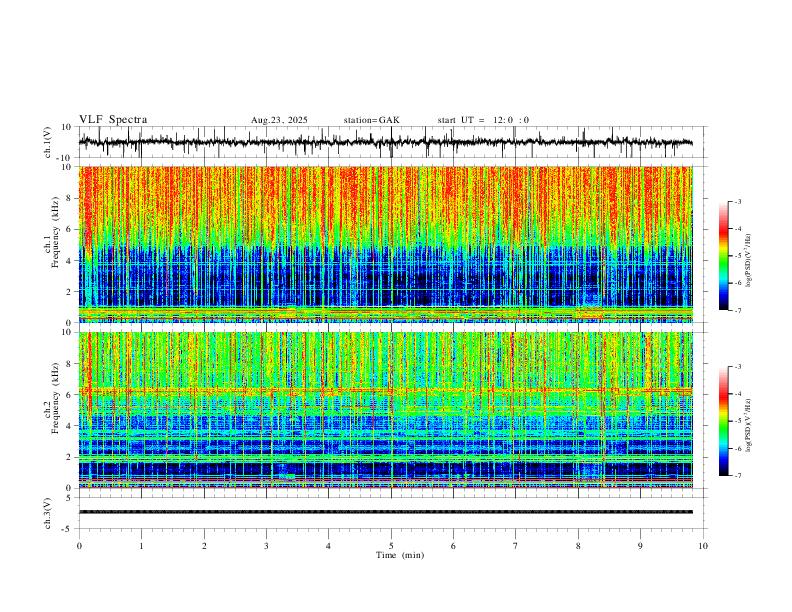The height and width of the screenshot is (612, 792).
Task: Select the date label "Aug.23, 2025"
Action: tap(279, 120)
